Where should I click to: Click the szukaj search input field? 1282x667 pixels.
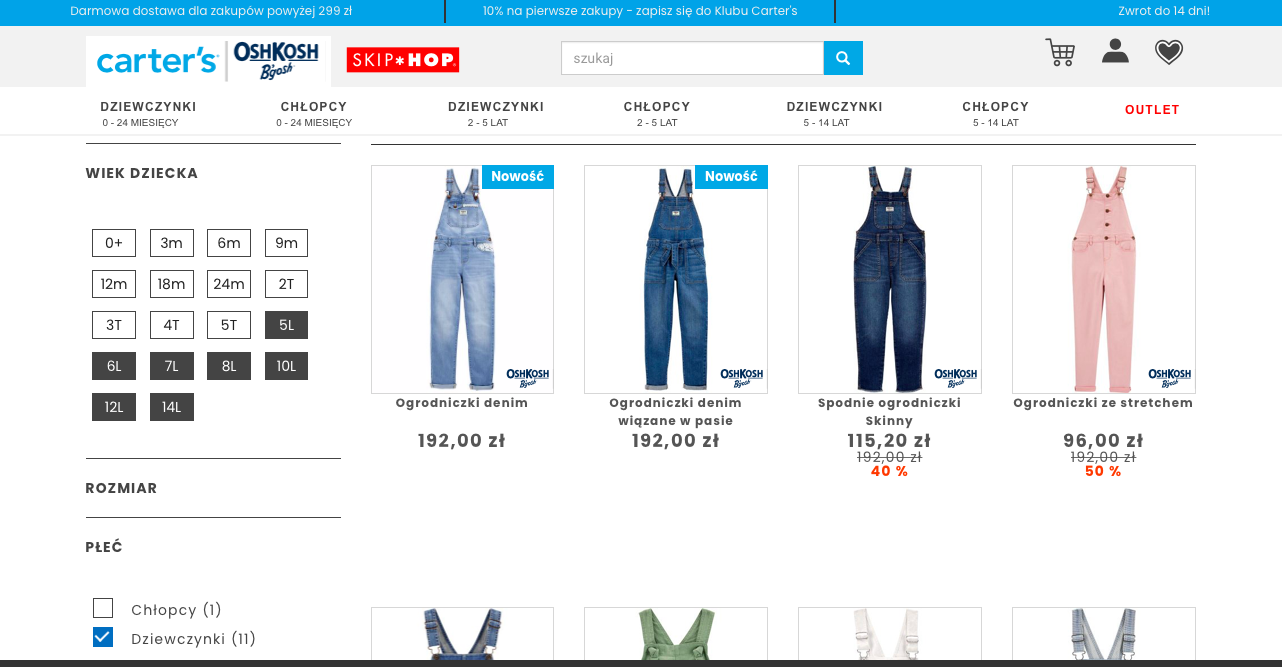click(692, 58)
